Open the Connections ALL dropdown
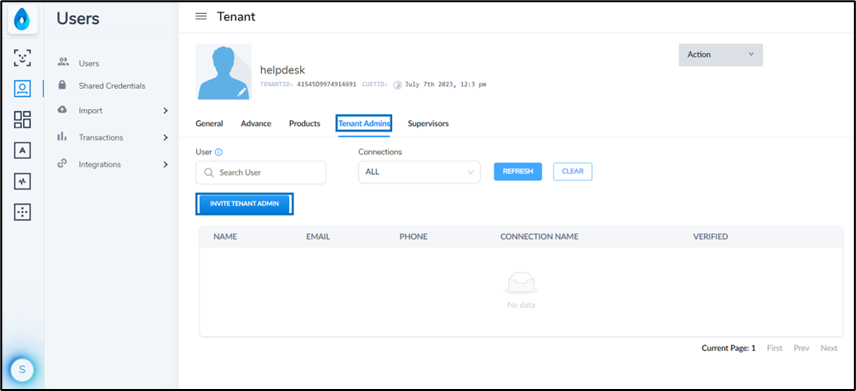Screen dimensions: 856x391 pos(419,172)
